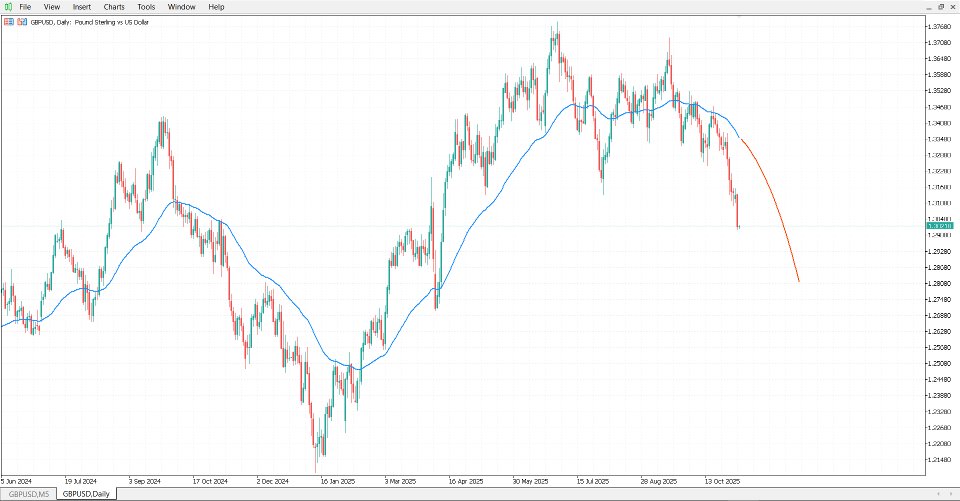Show the Tools menu
960x501 pixels.
click(x=146, y=6)
